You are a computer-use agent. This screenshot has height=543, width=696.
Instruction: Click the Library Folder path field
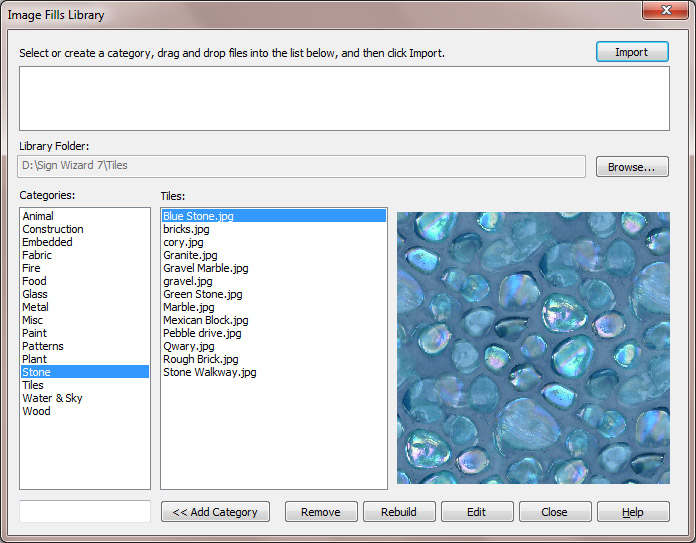[301, 166]
